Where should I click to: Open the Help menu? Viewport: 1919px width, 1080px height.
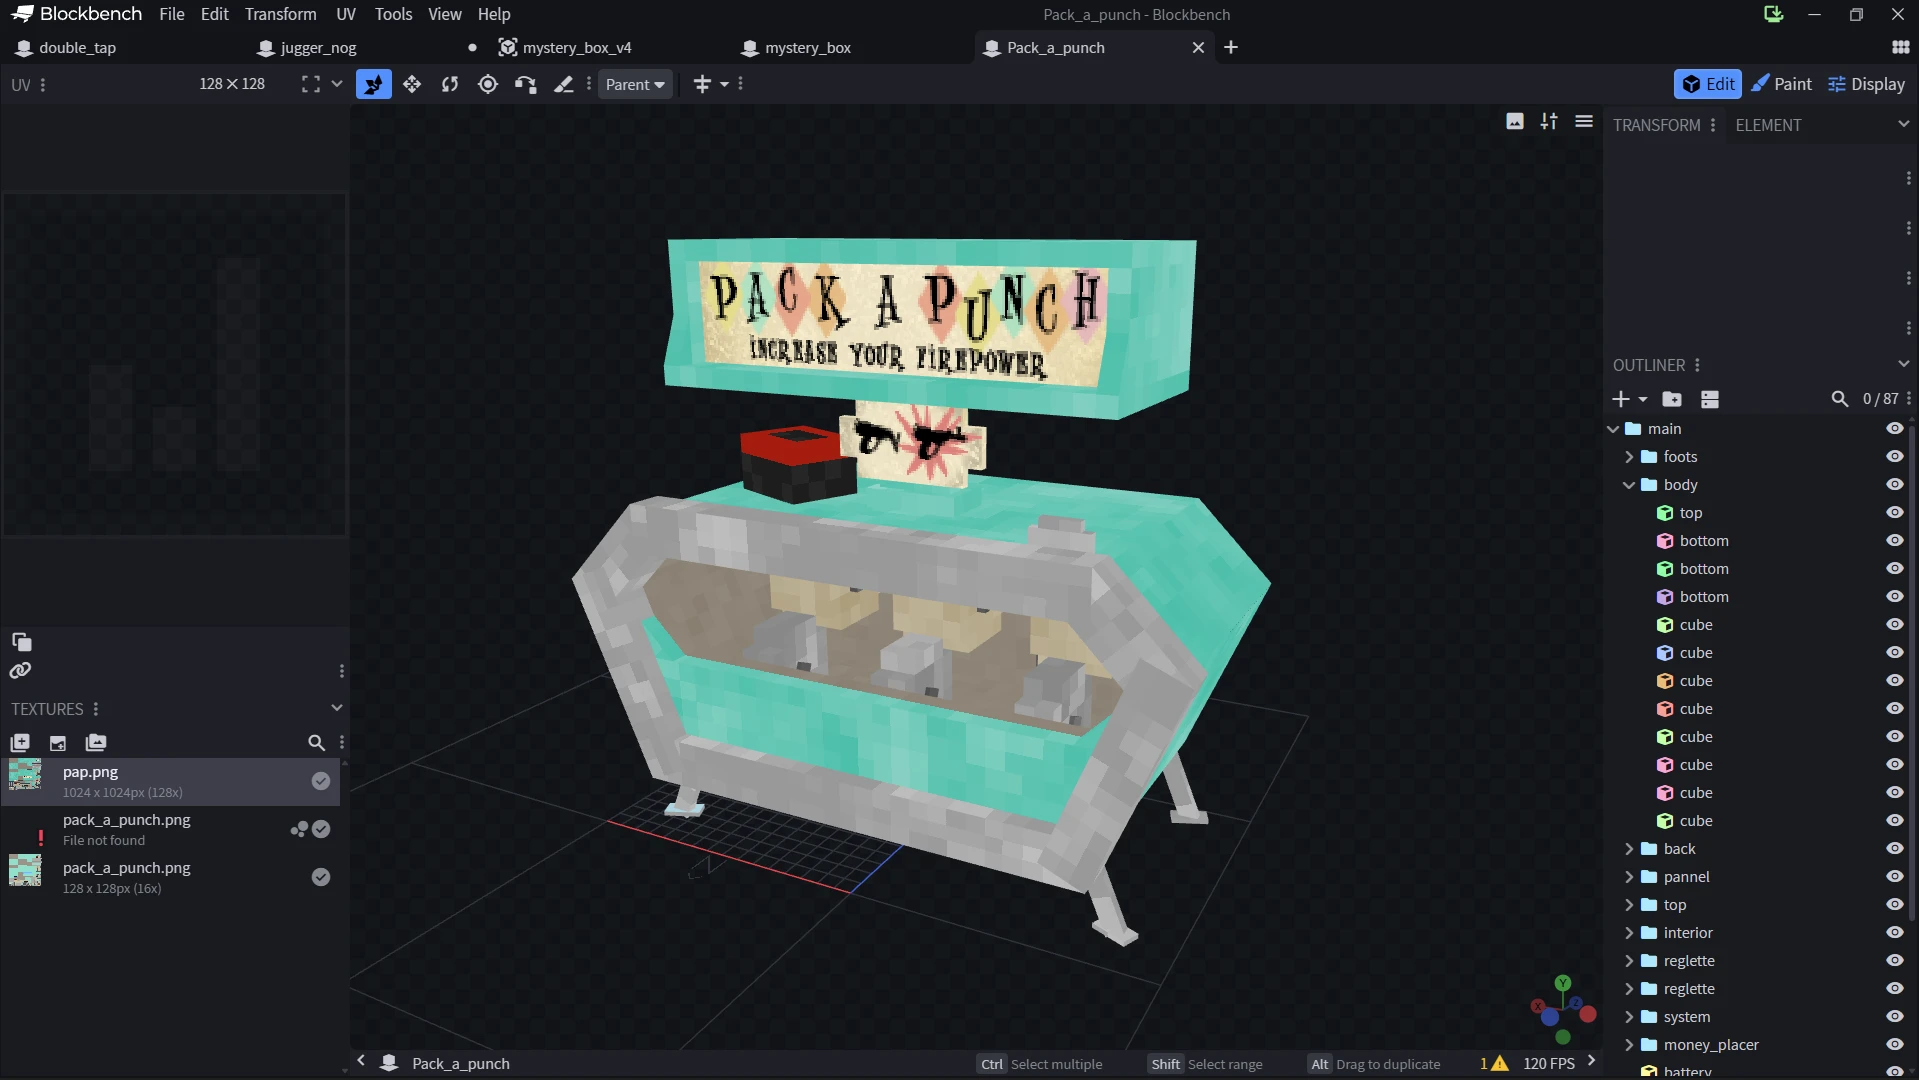(x=494, y=14)
